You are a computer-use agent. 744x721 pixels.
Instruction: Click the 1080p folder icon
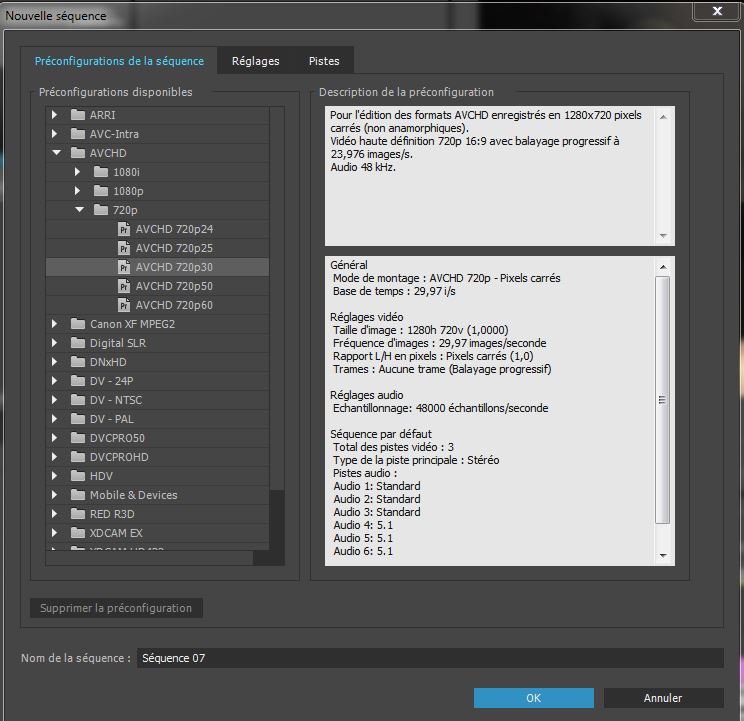101,191
